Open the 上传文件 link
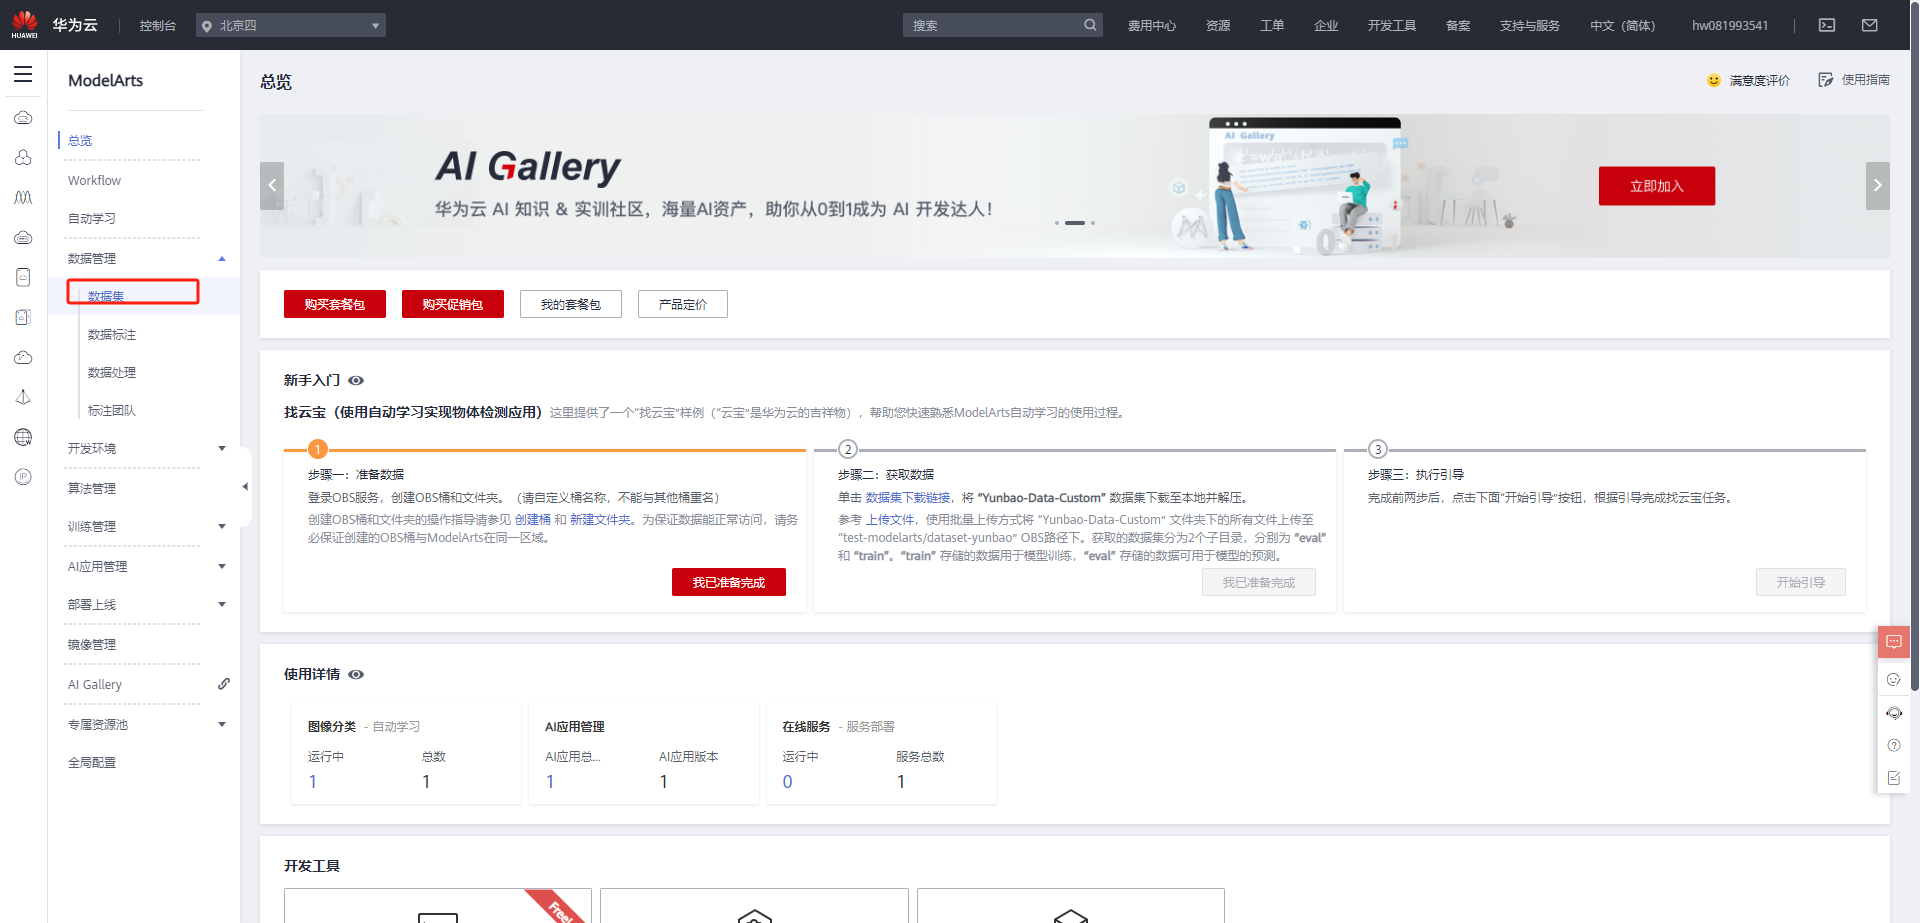Image resolution: width=1920 pixels, height=923 pixels. point(890,520)
